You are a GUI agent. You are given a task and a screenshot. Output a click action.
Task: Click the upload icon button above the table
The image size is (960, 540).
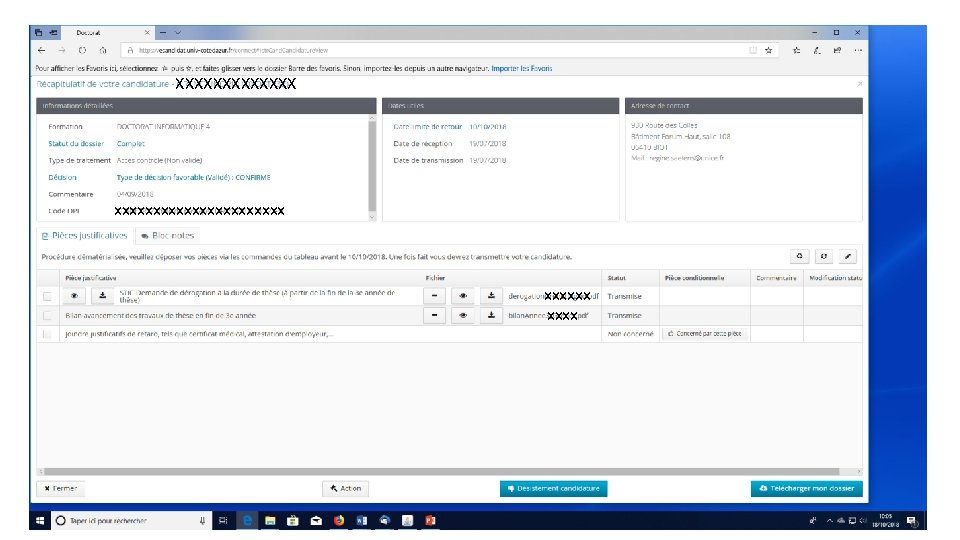point(799,257)
